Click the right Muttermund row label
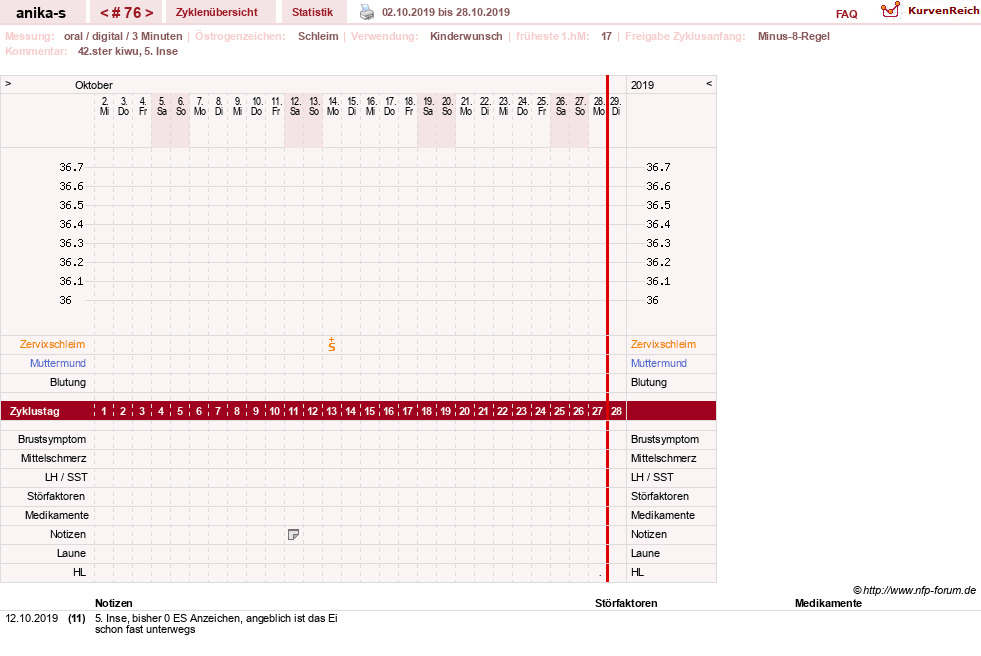 [x=659, y=363]
